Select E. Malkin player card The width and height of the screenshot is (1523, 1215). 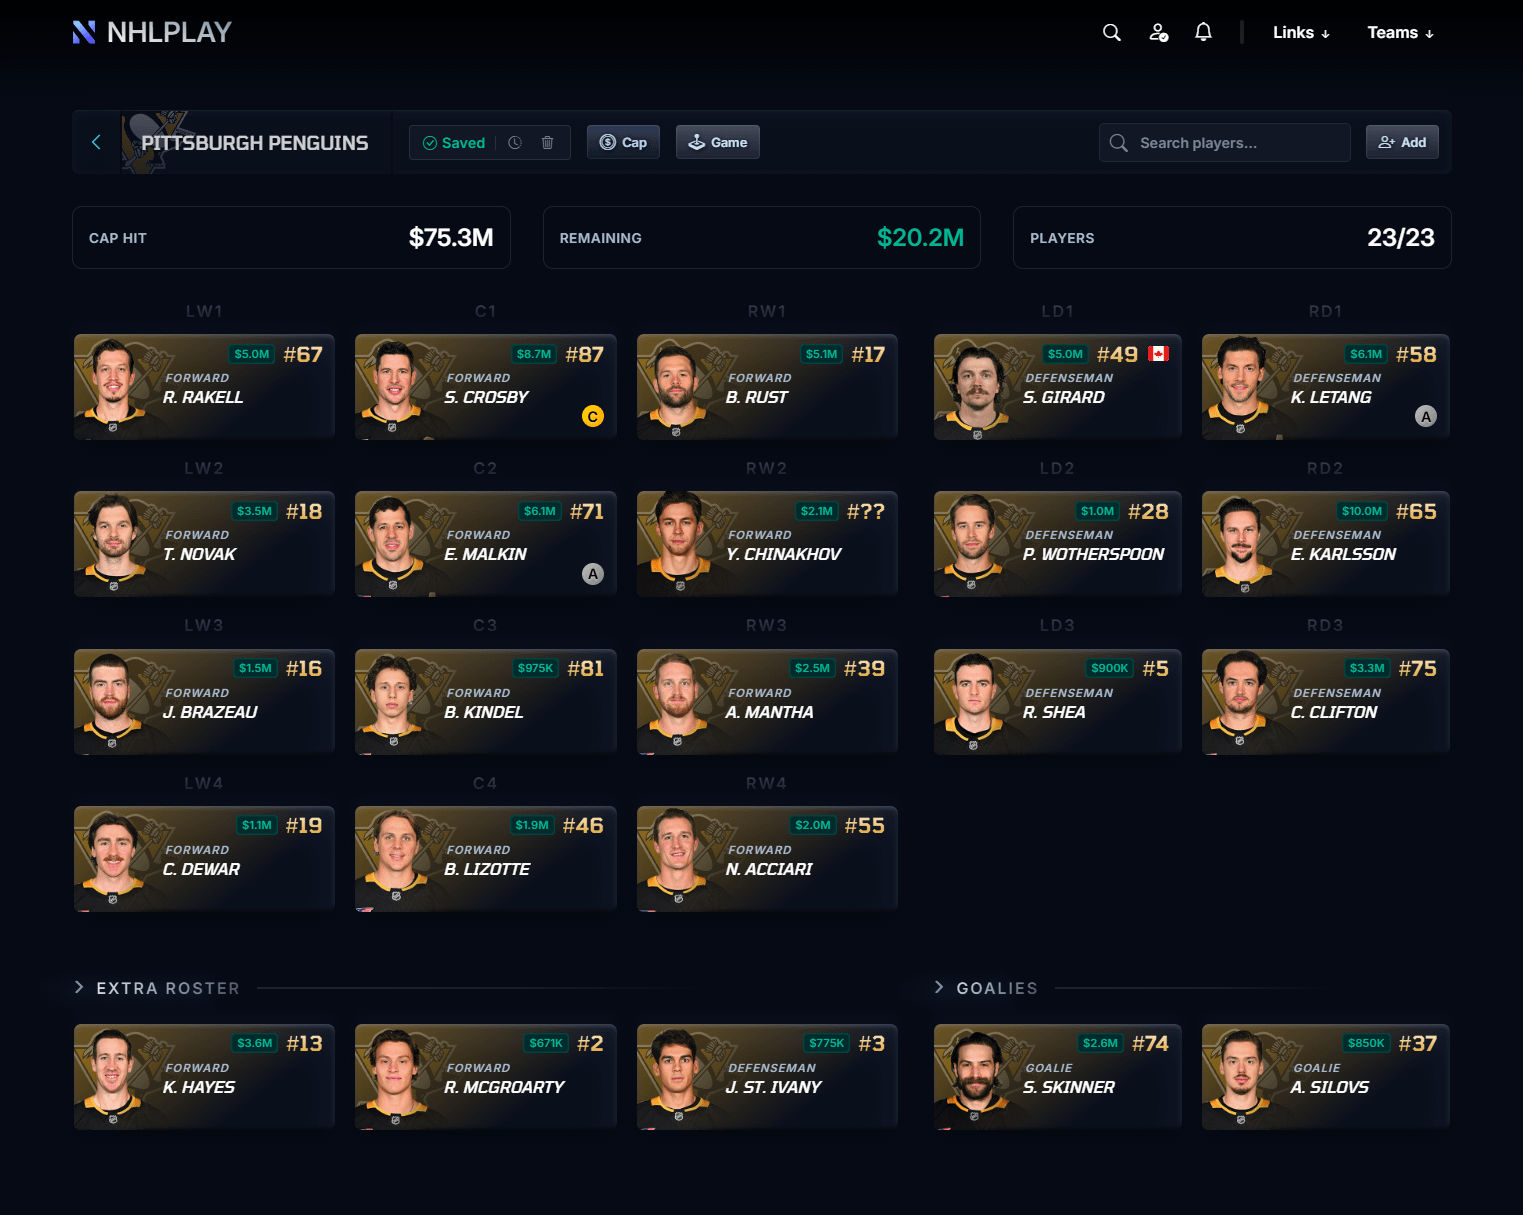485,544
